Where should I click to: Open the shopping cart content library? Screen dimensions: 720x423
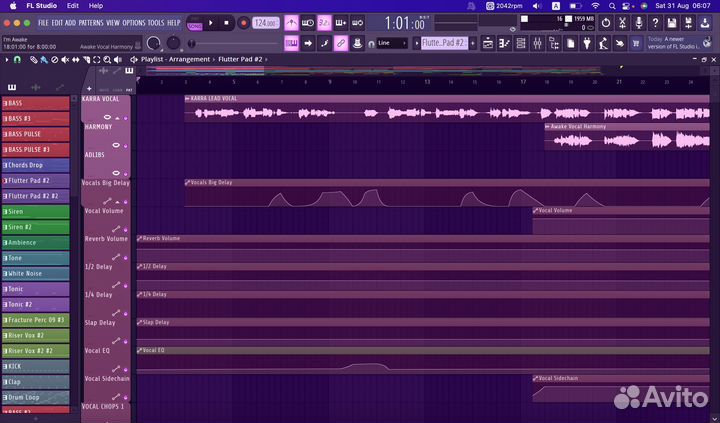click(636, 44)
